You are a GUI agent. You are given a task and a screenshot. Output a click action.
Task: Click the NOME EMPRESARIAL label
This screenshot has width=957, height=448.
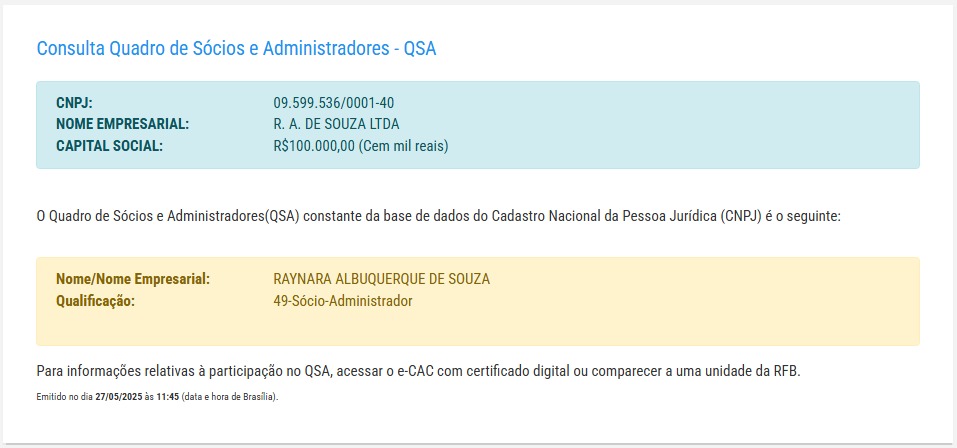coord(123,124)
